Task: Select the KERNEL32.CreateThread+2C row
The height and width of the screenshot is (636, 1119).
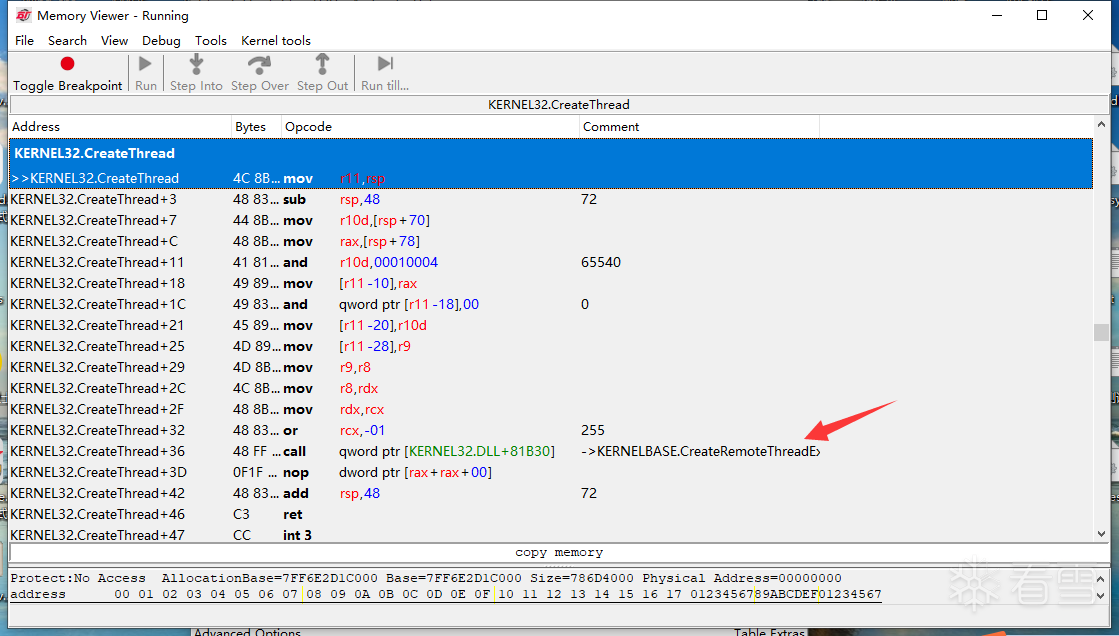Action: point(551,388)
